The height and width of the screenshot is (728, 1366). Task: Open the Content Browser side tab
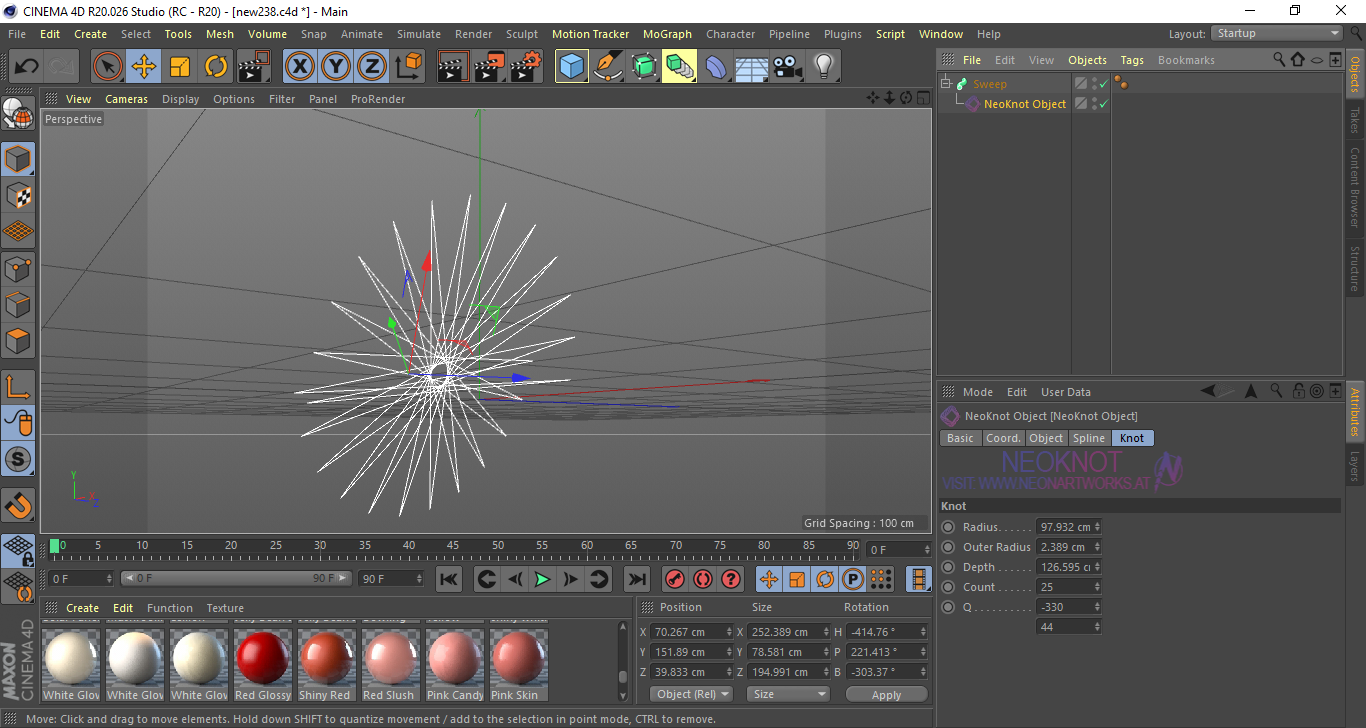click(1355, 188)
